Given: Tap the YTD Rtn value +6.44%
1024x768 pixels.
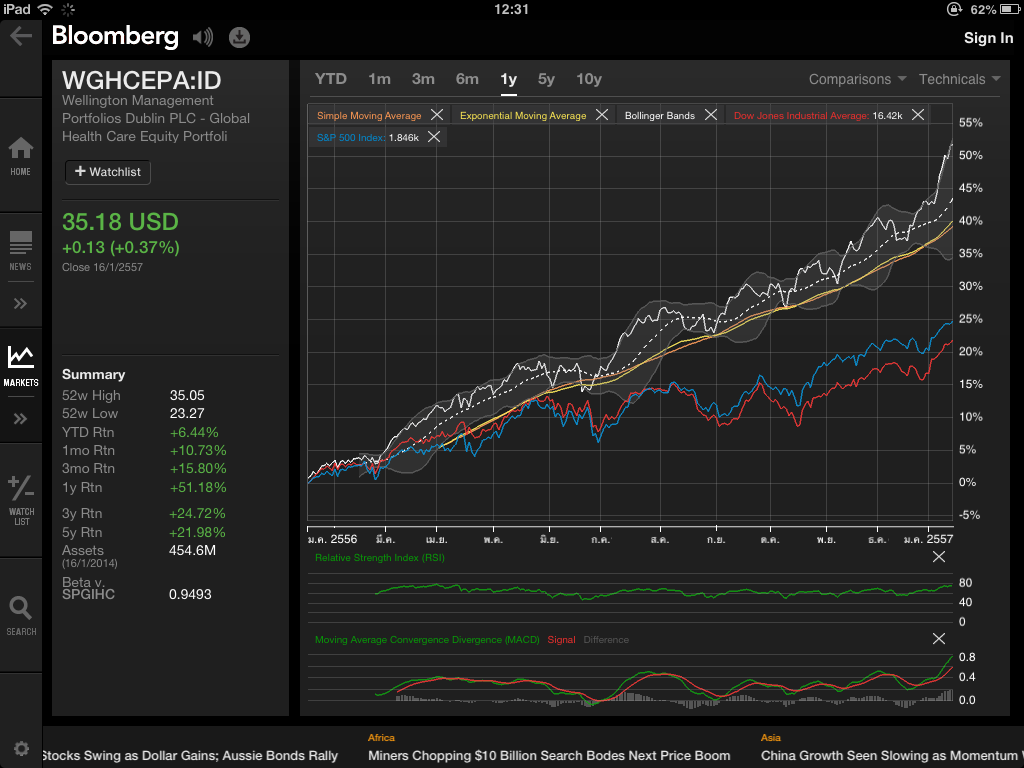Looking at the screenshot, I should (194, 432).
